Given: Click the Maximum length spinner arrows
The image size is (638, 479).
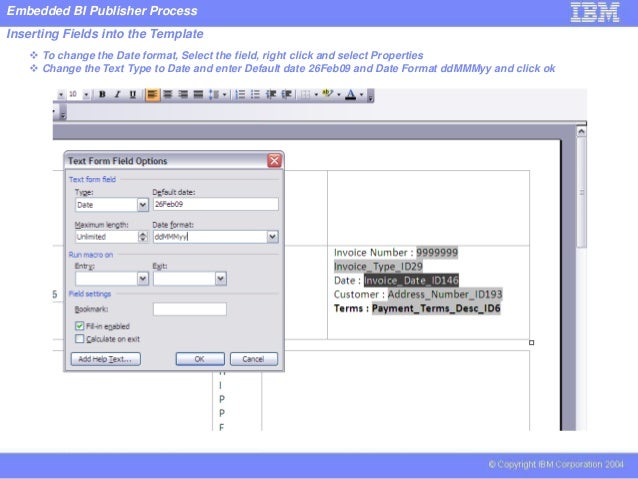Looking at the screenshot, I should pyautogui.click(x=143, y=237).
